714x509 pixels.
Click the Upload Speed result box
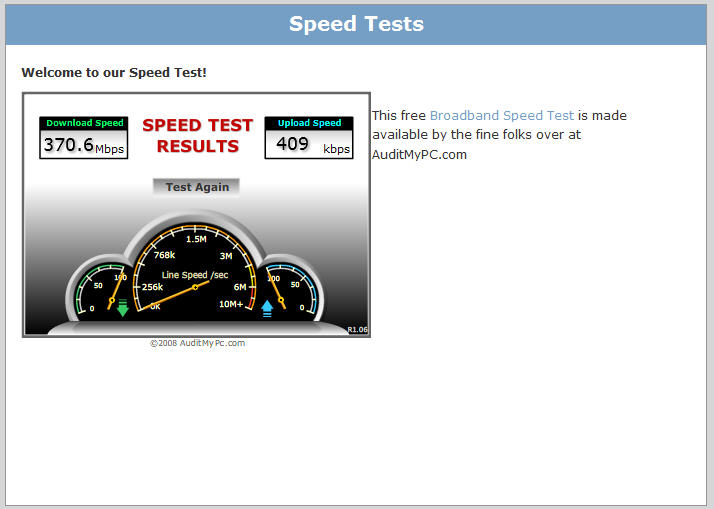pos(308,138)
